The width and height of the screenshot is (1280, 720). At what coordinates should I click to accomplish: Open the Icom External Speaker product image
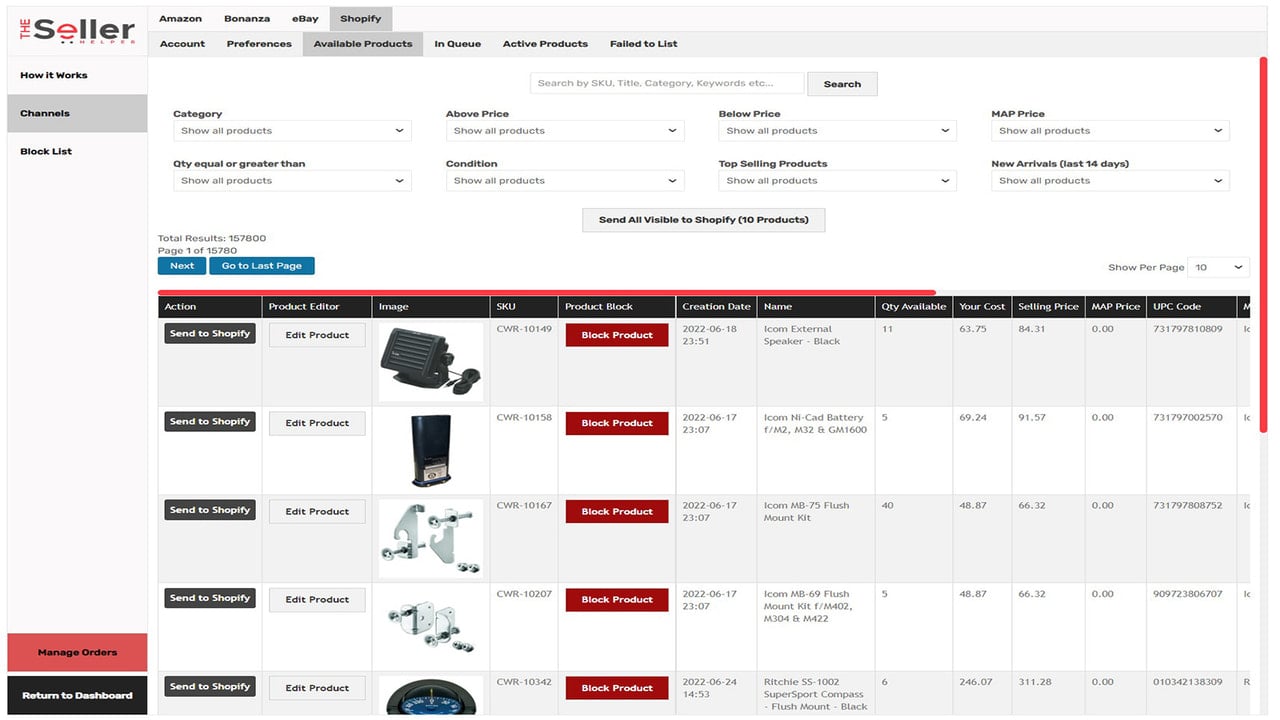pyautogui.click(x=431, y=362)
